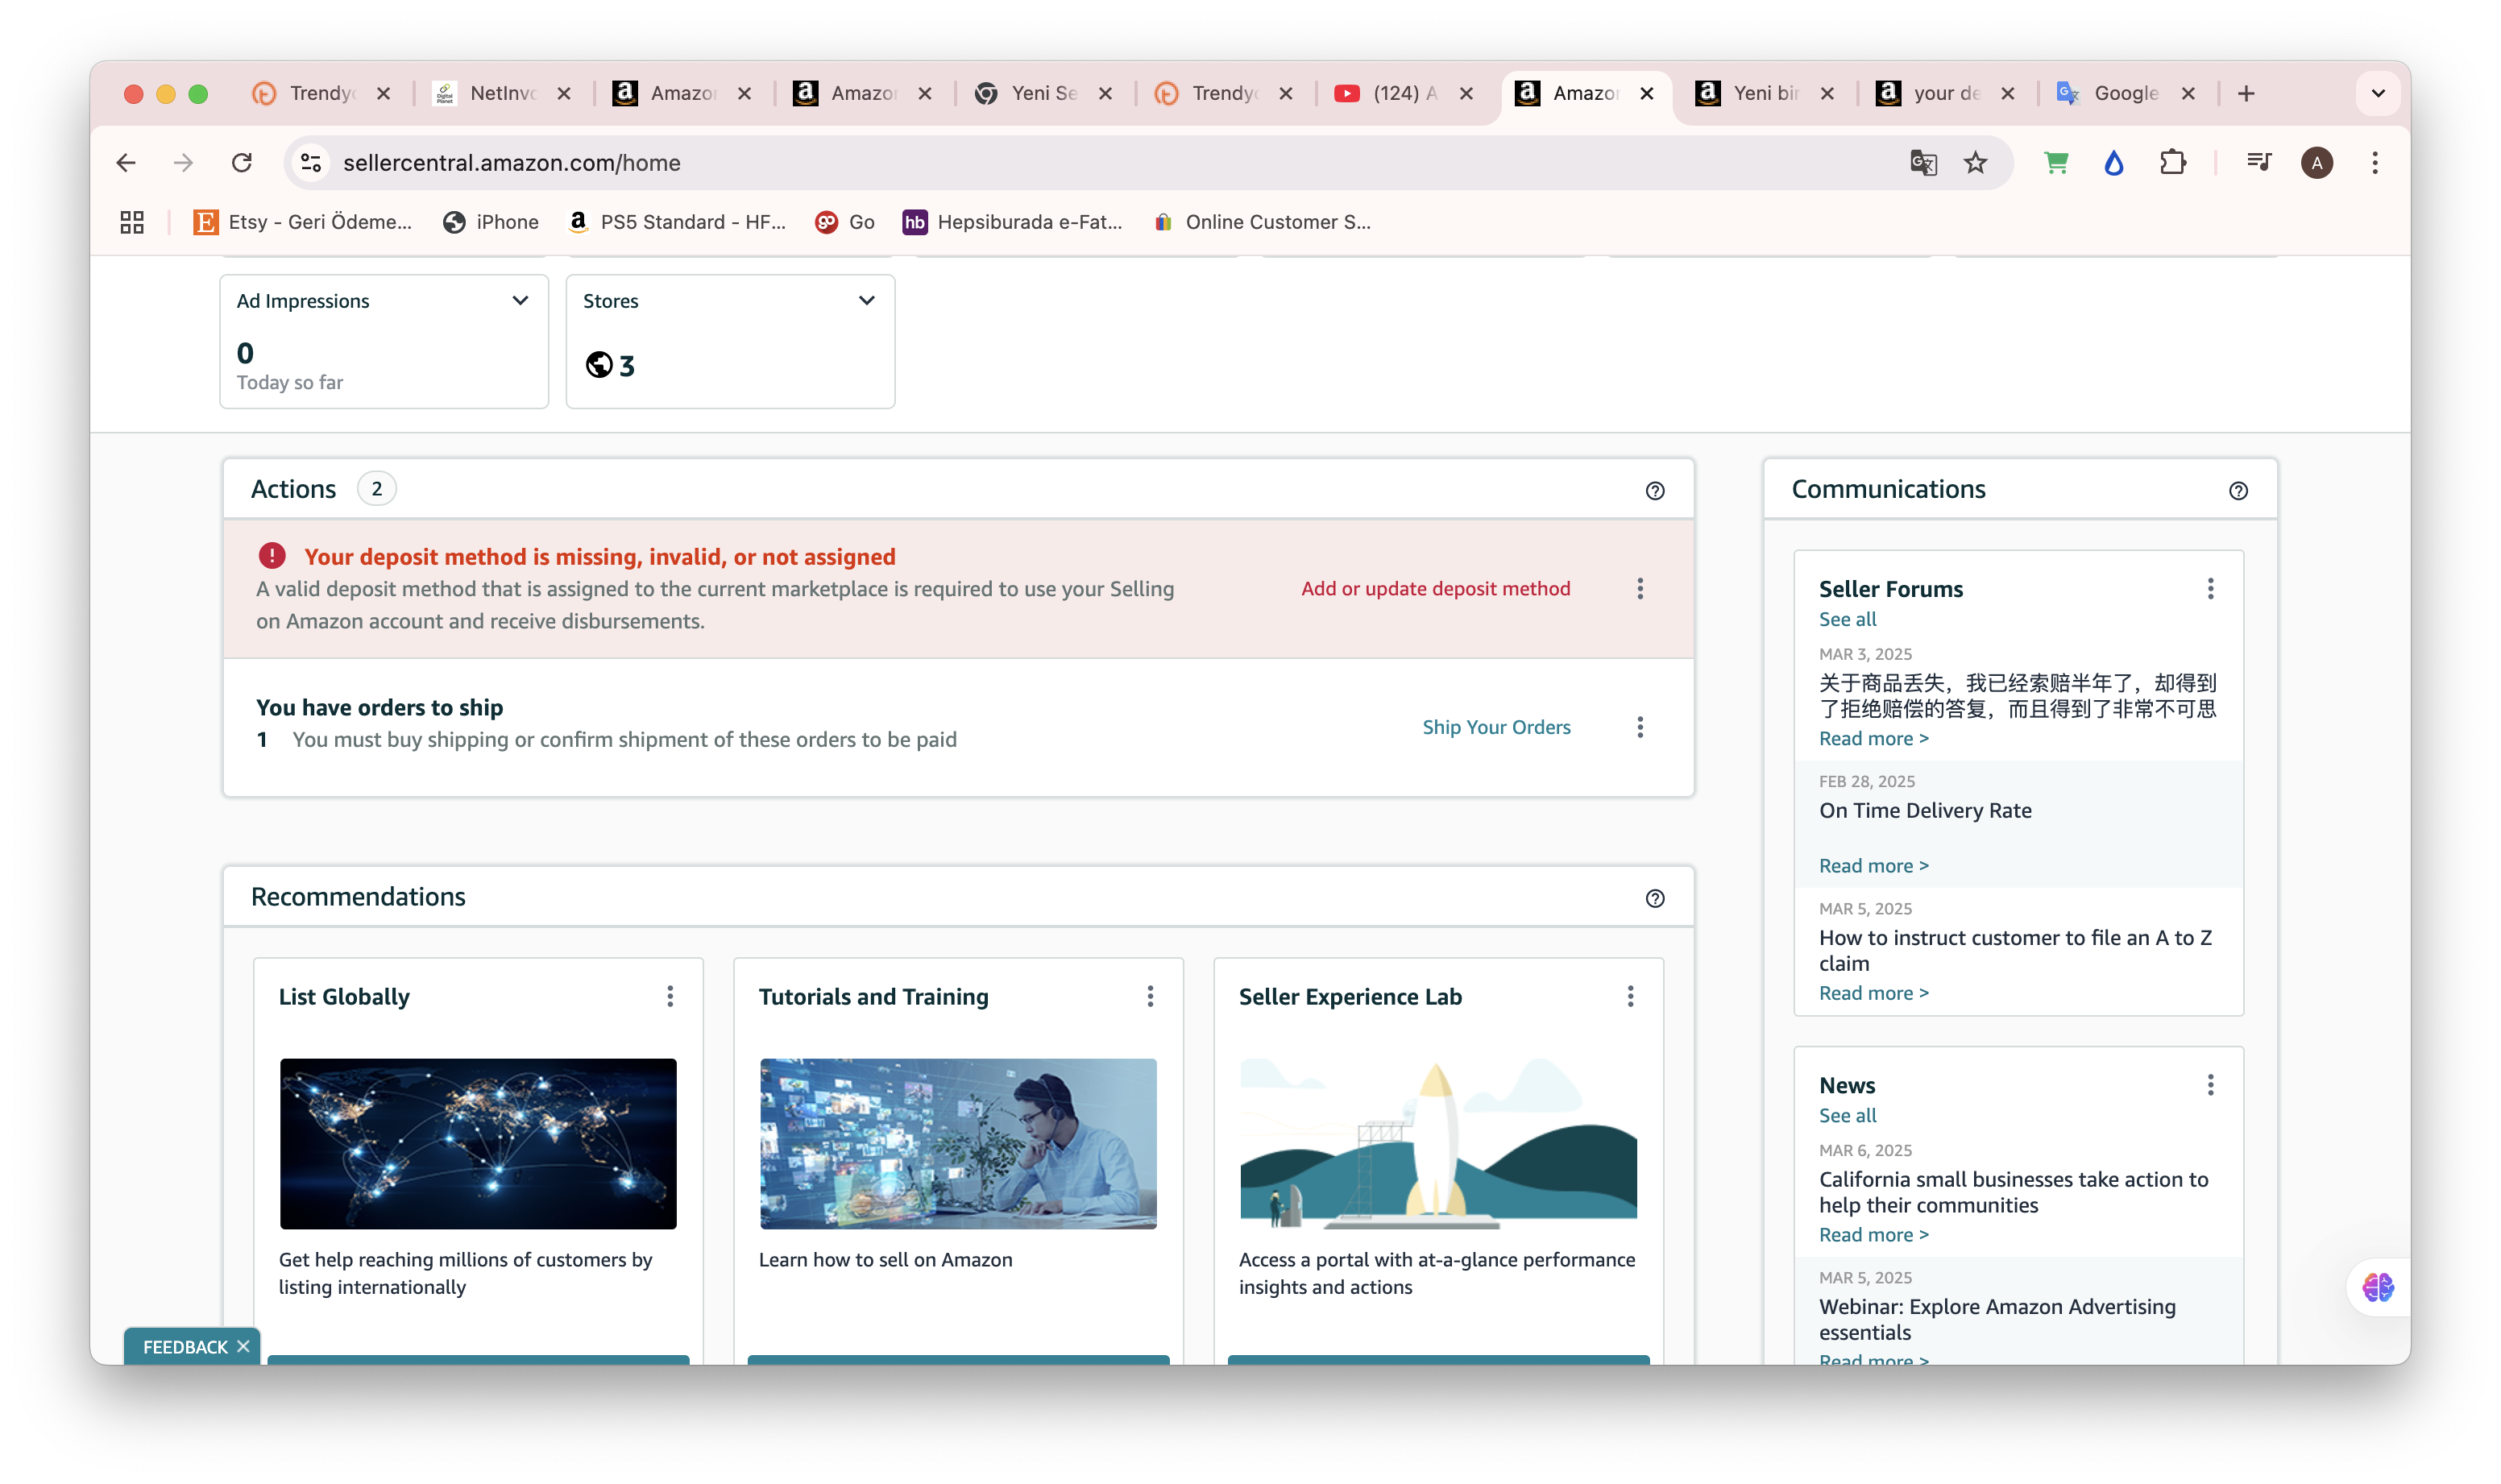The height and width of the screenshot is (1484, 2501).
Task: Dismiss the FEEDBACK tab with X
Action: coord(243,1347)
